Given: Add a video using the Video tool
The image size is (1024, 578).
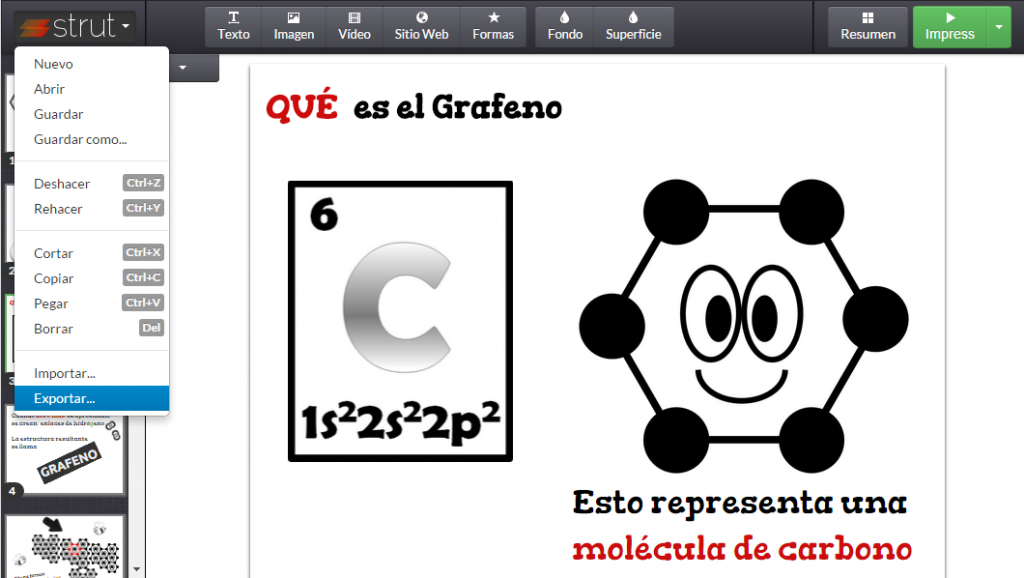Looking at the screenshot, I should 354,26.
